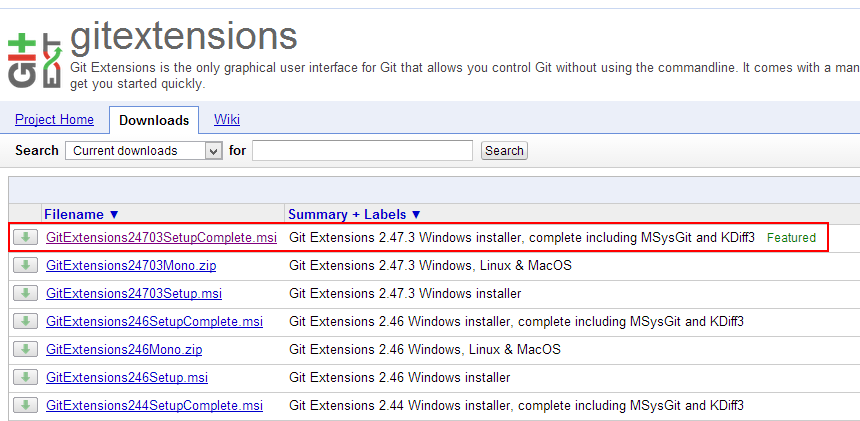Switch to the Project Home tab

(54, 120)
